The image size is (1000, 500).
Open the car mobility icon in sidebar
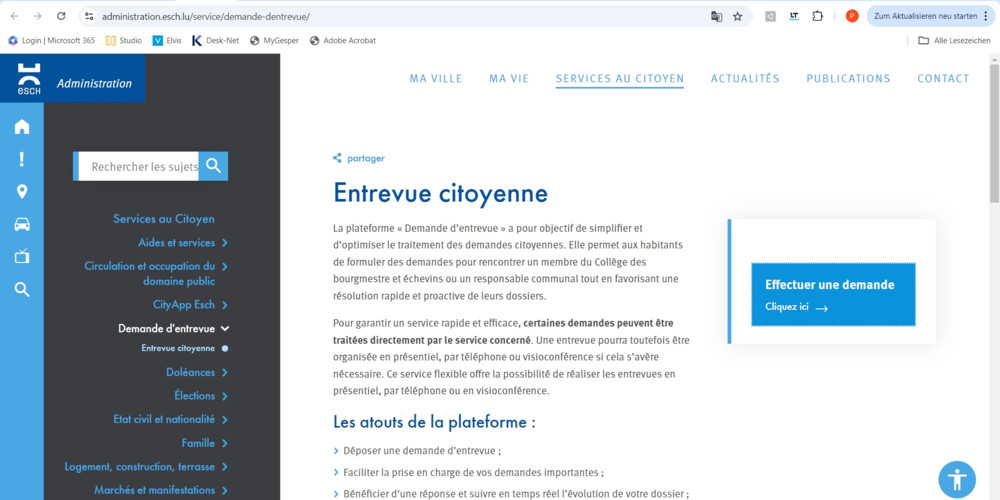(x=22, y=224)
